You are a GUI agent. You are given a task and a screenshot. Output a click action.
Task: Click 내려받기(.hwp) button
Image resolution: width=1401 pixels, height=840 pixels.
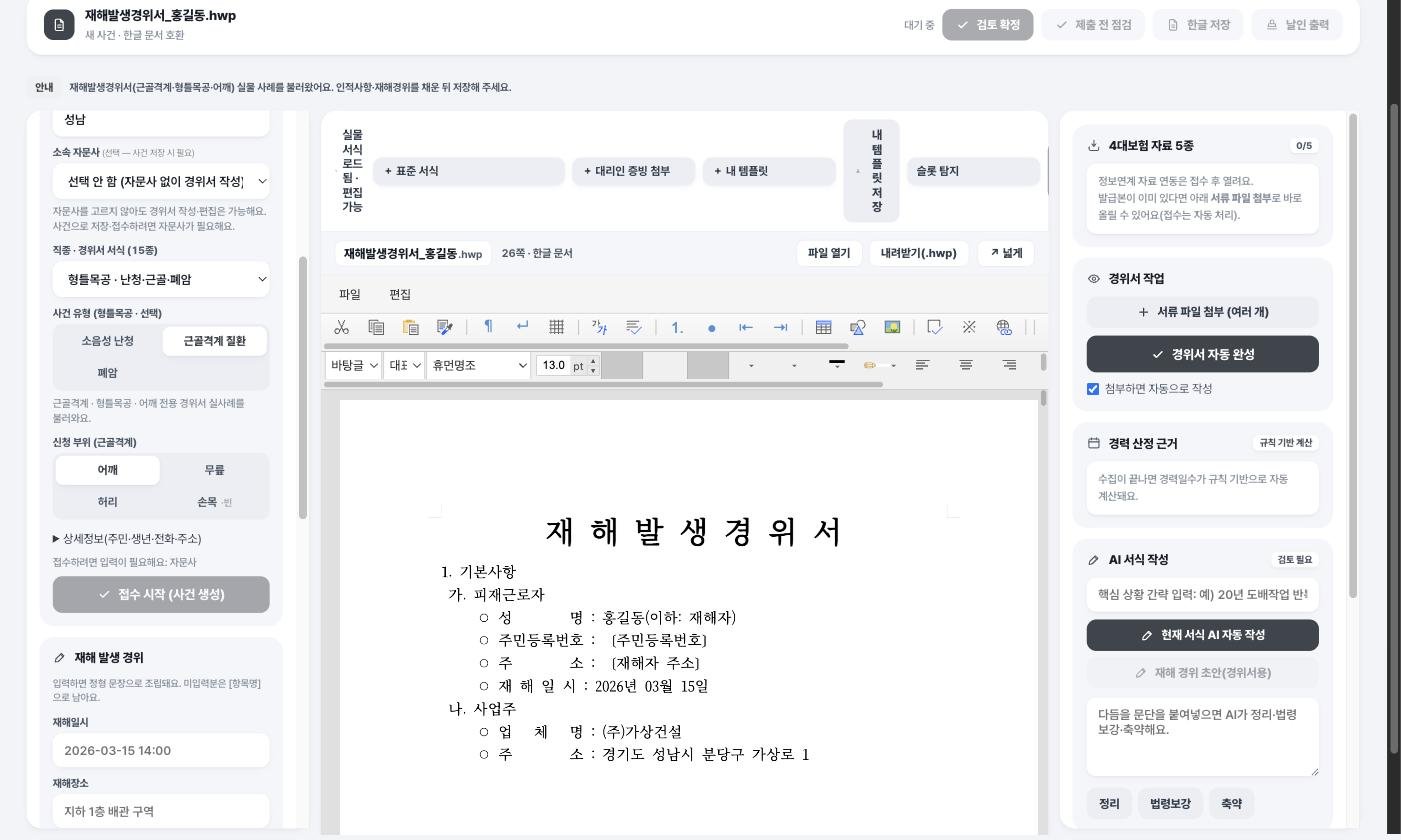pyautogui.click(x=919, y=253)
